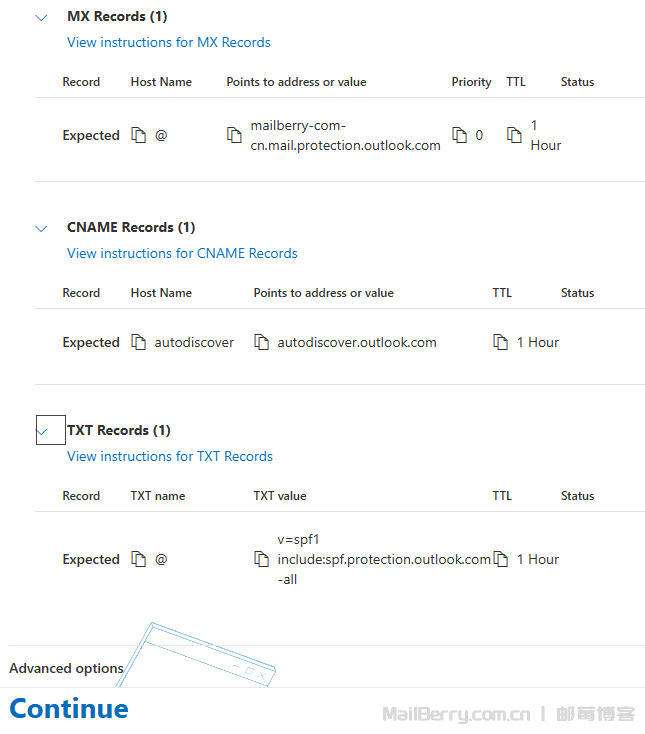Screen dimensions: 645x734
Task: Collapse the CNAME Records section
Action: point(41,228)
